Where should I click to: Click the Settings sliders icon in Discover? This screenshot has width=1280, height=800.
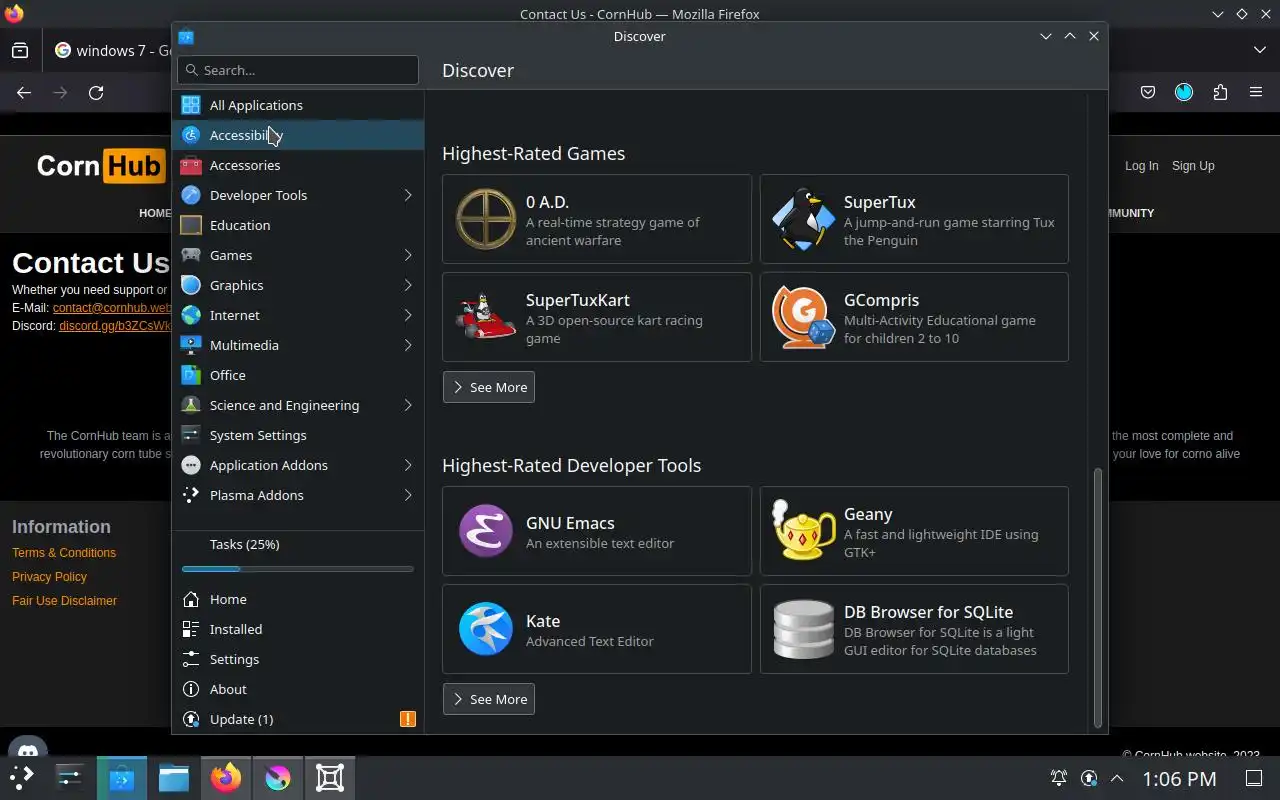click(191, 659)
